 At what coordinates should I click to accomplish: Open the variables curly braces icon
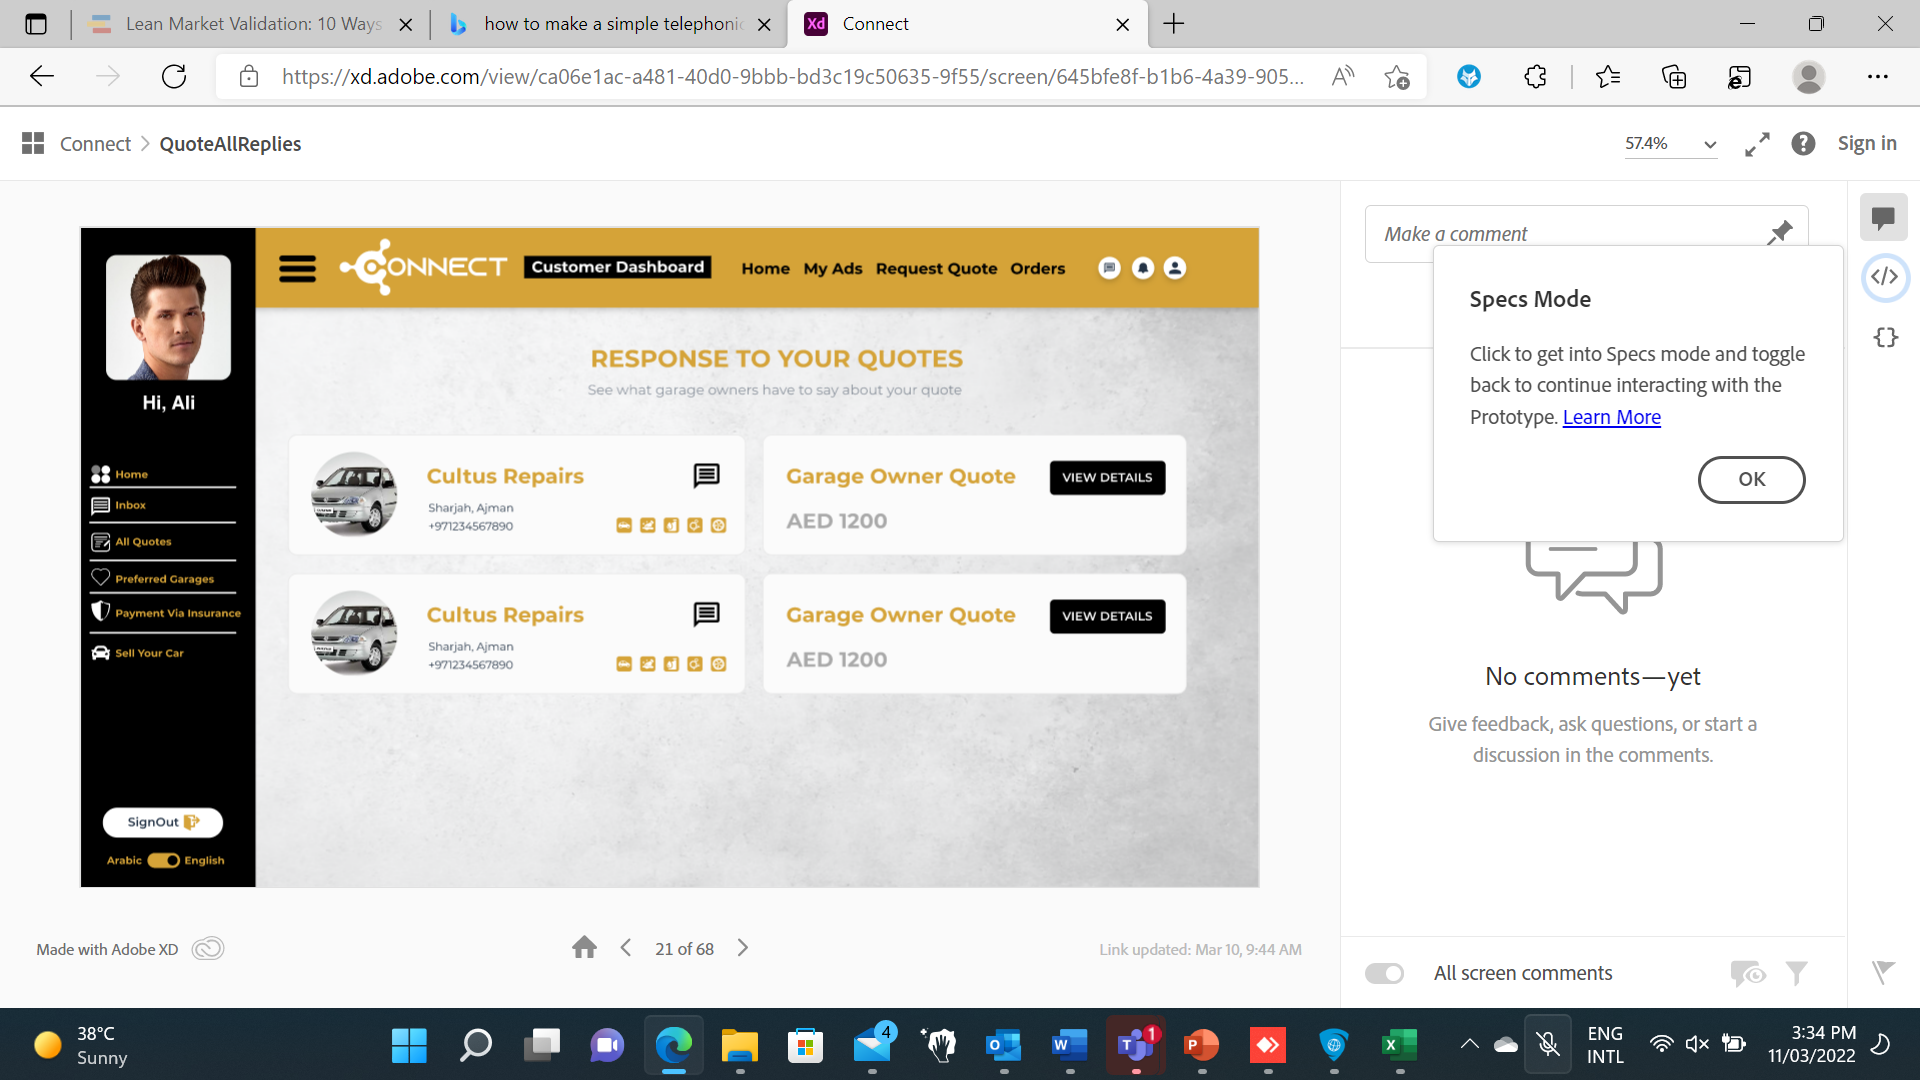coord(1885,337)
